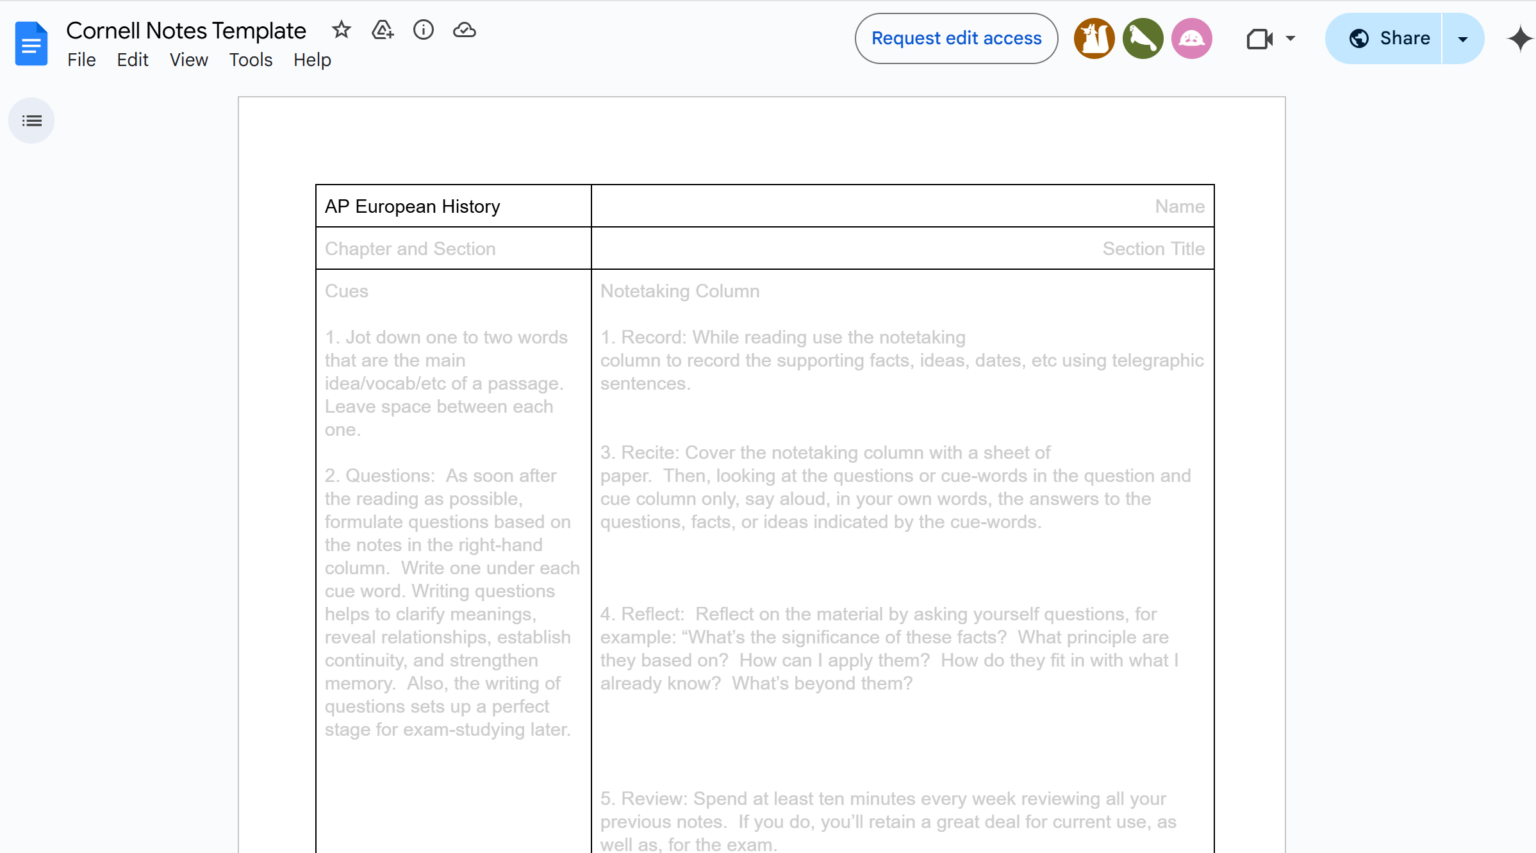Viewport: 1536px width, 853px height.
Task: Click the globe icon inside the Share button
Action: [1358, 38]
